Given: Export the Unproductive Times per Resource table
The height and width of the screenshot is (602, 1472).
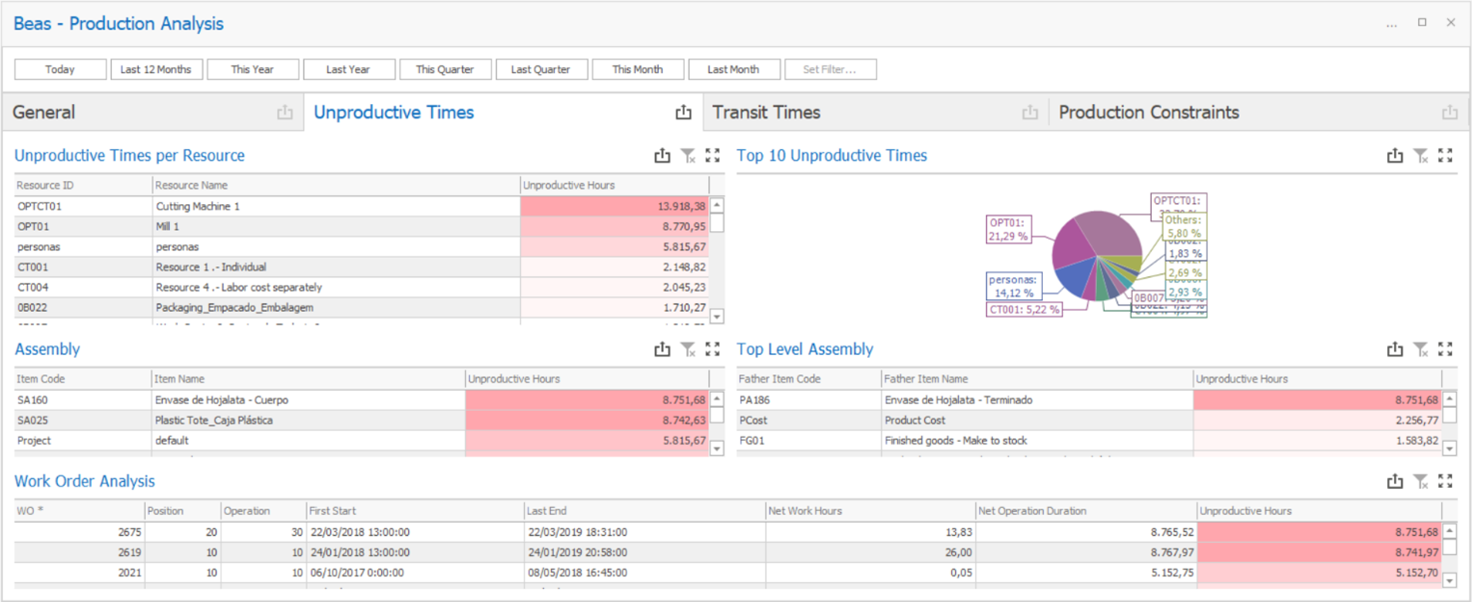Looking at the screenshot, I should coord(663,155).
